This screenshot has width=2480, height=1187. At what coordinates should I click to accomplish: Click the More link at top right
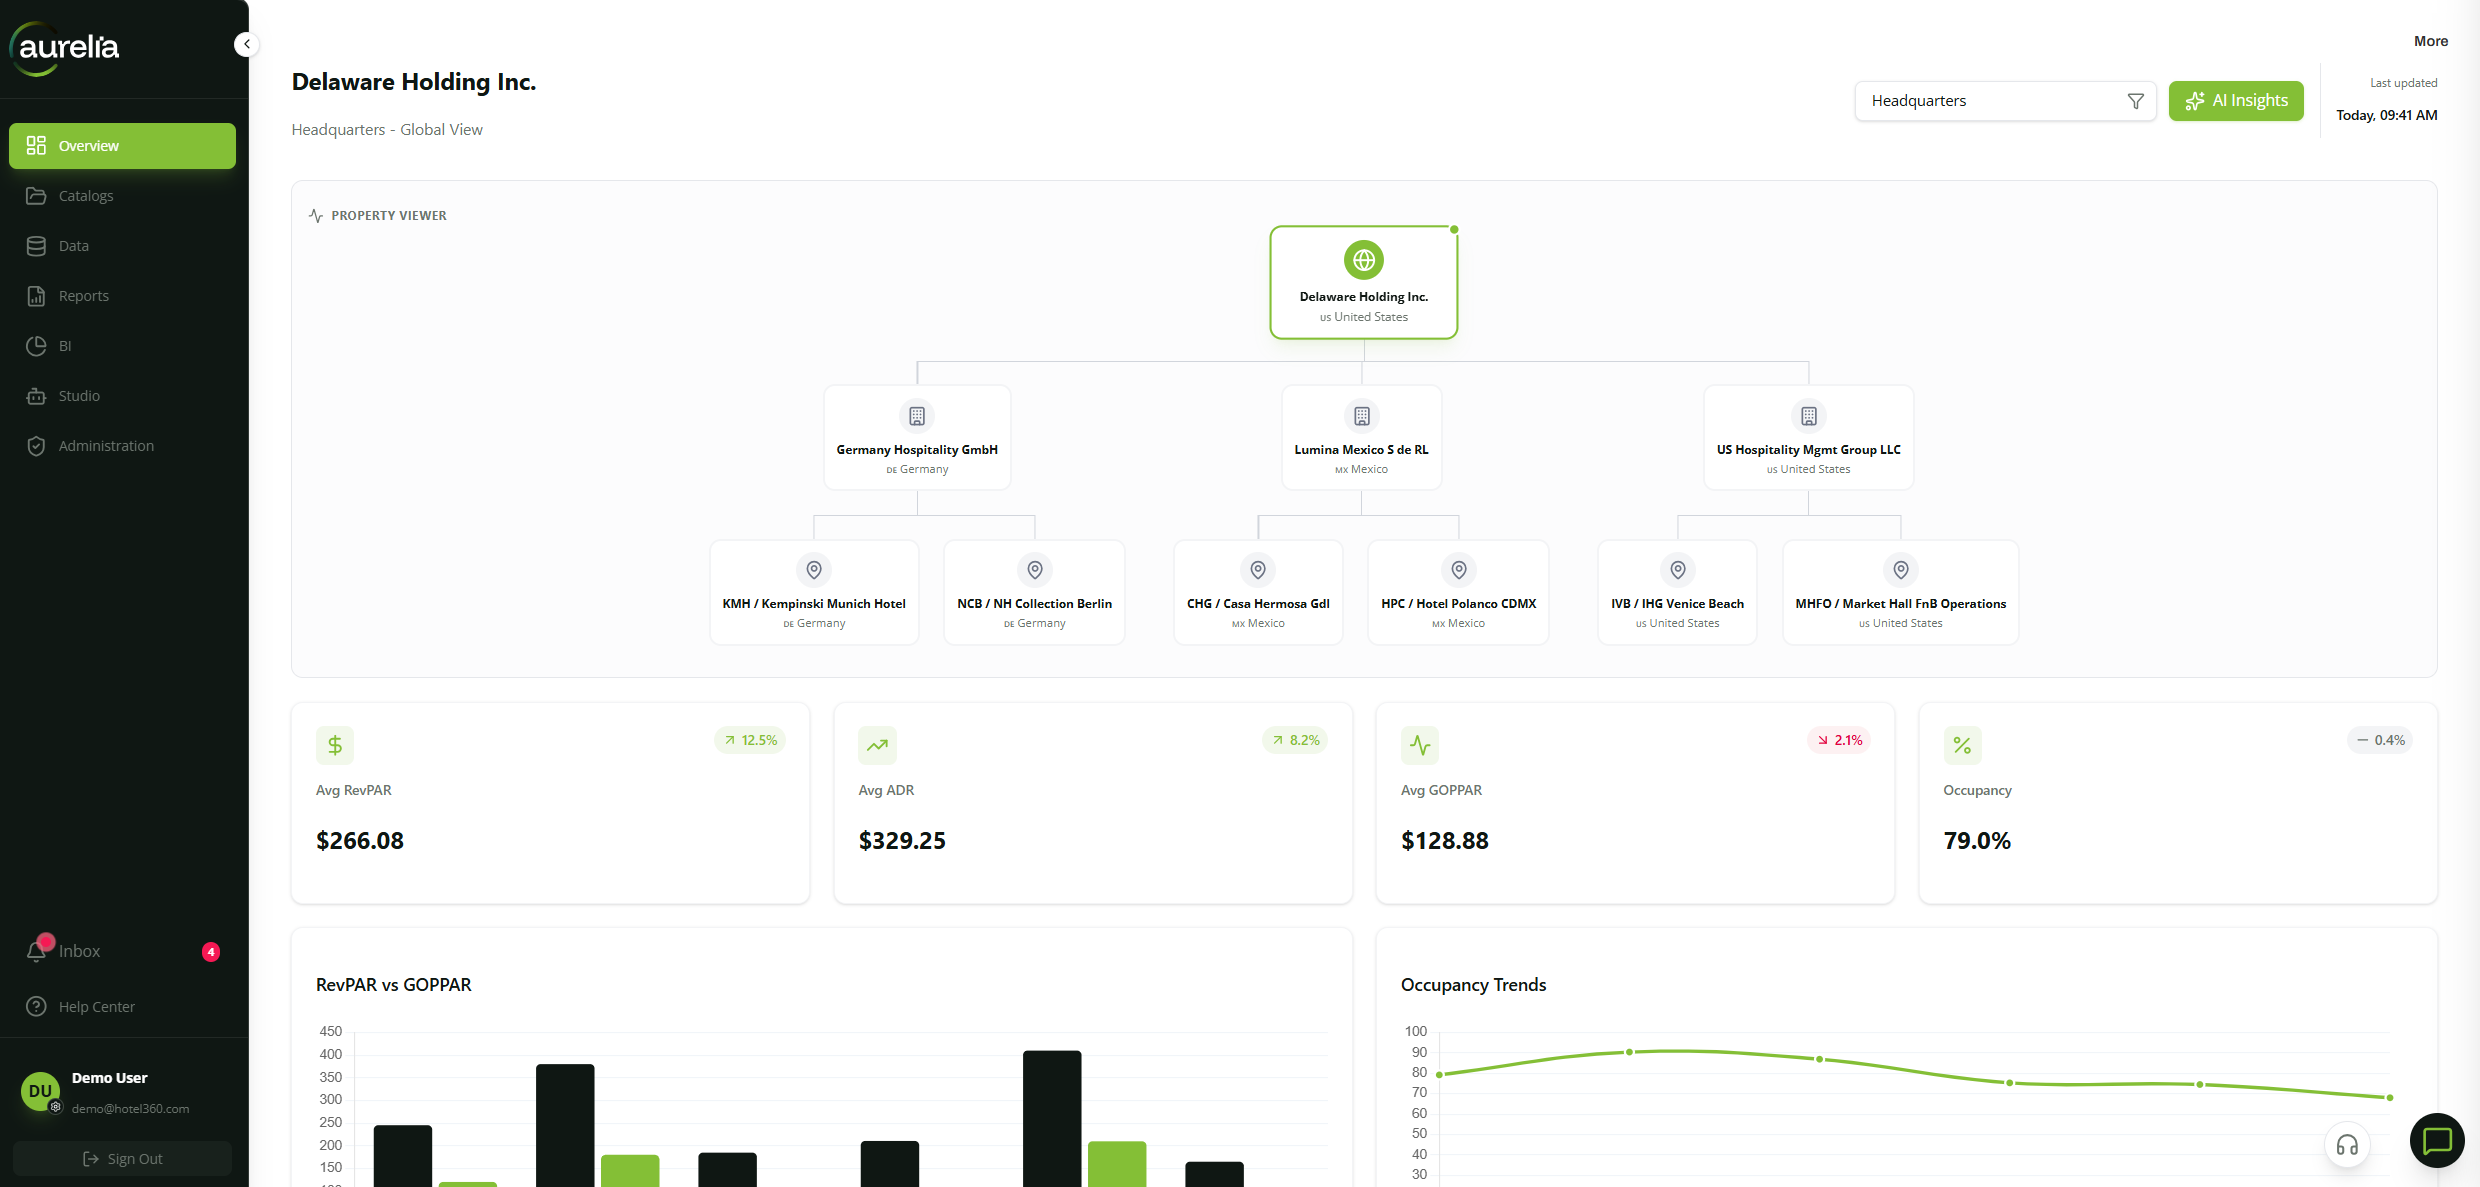tap(2430, 41)
